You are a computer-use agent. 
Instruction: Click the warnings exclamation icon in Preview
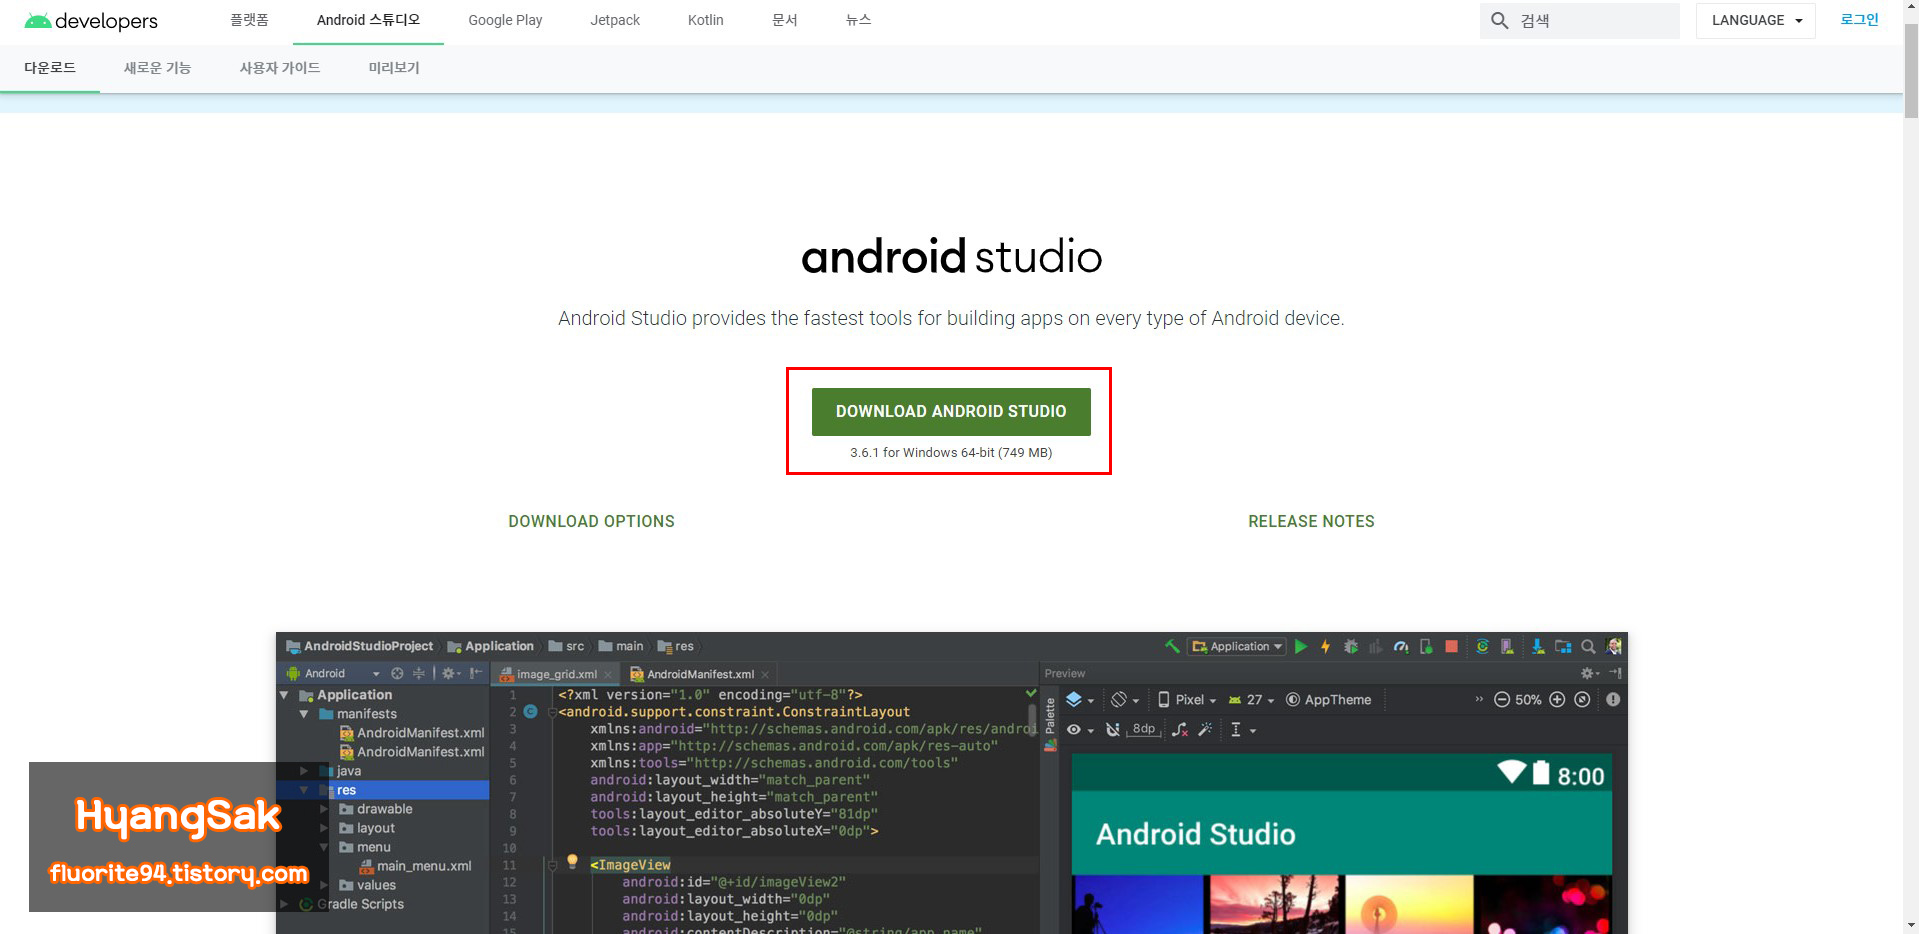pyautogui.click(x=1613, y=700)
